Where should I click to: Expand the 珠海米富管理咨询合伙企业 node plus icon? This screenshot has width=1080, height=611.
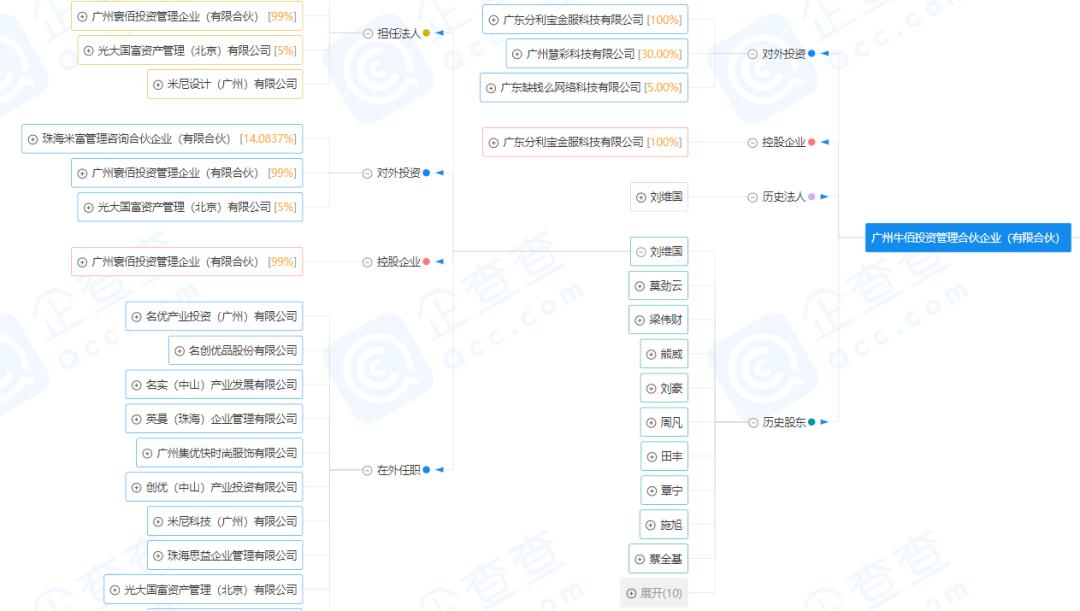click(32, 139)
